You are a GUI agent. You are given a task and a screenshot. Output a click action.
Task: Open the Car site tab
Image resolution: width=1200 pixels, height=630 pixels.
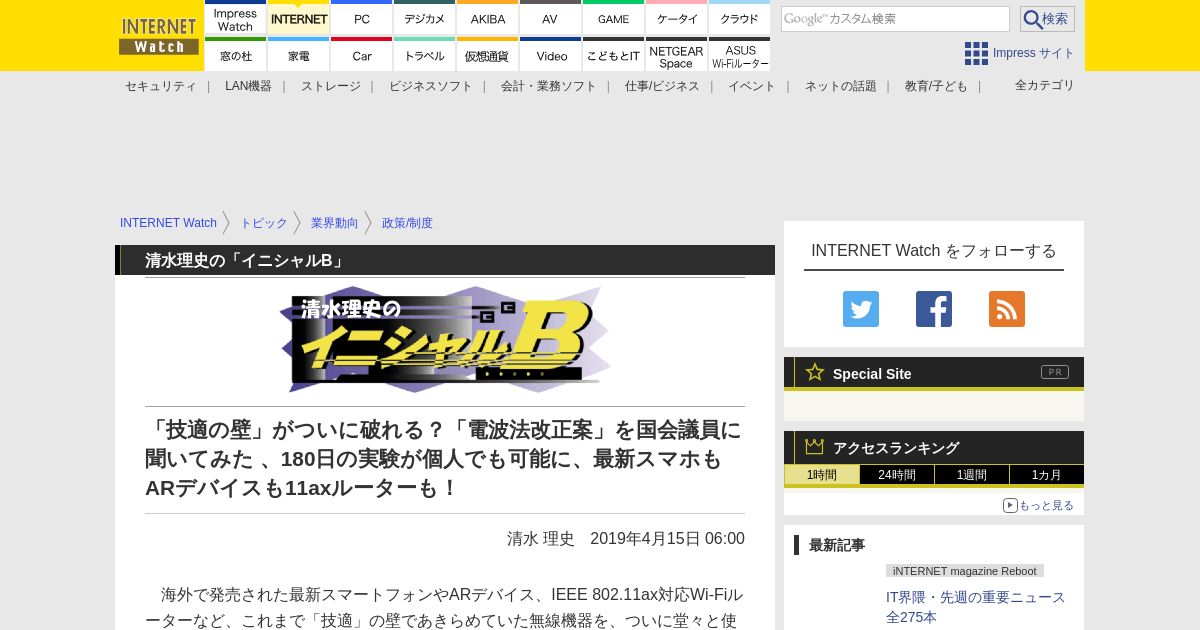362,55
